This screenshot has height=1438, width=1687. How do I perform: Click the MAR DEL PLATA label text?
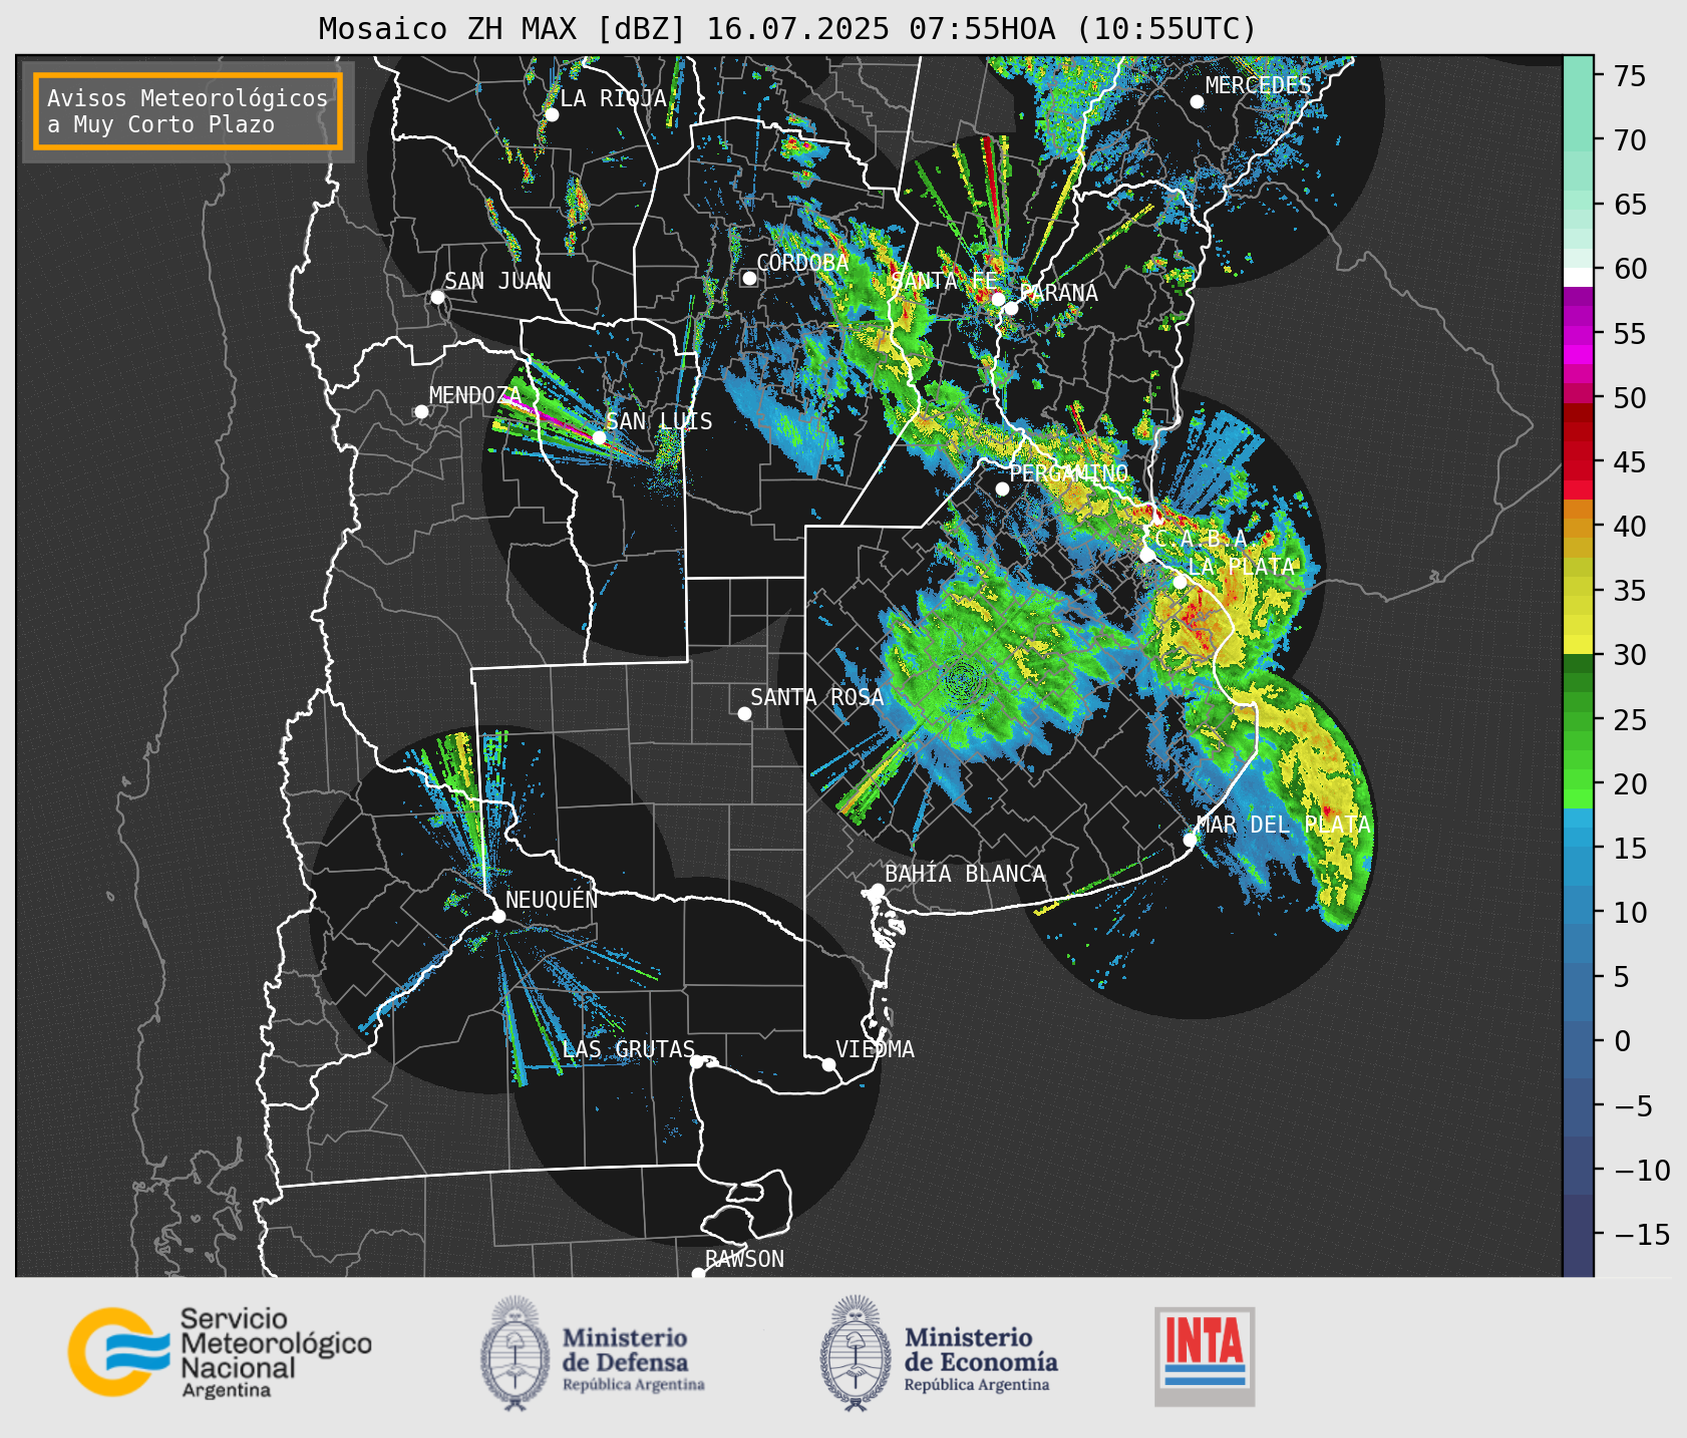pos(1283,825)
